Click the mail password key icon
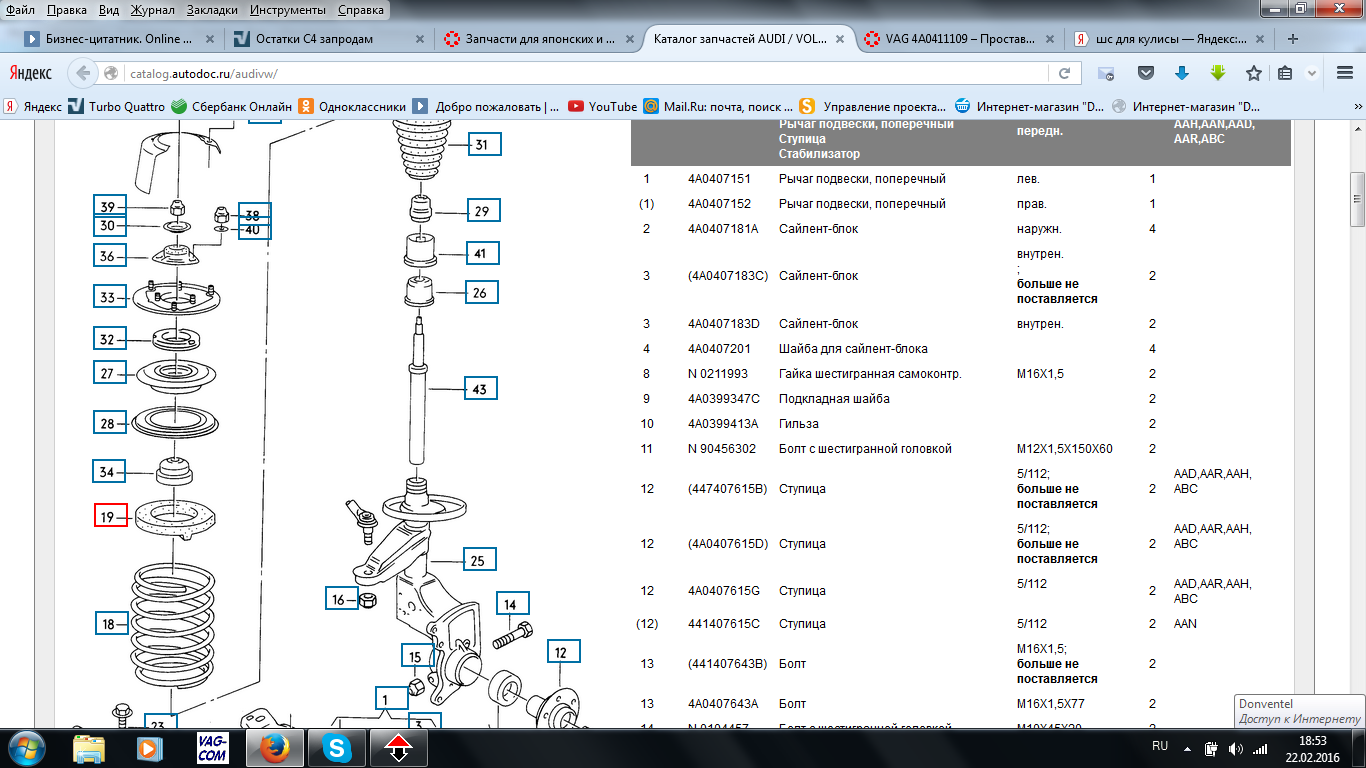1366x768 pixels. click(x=1106, y=73)
